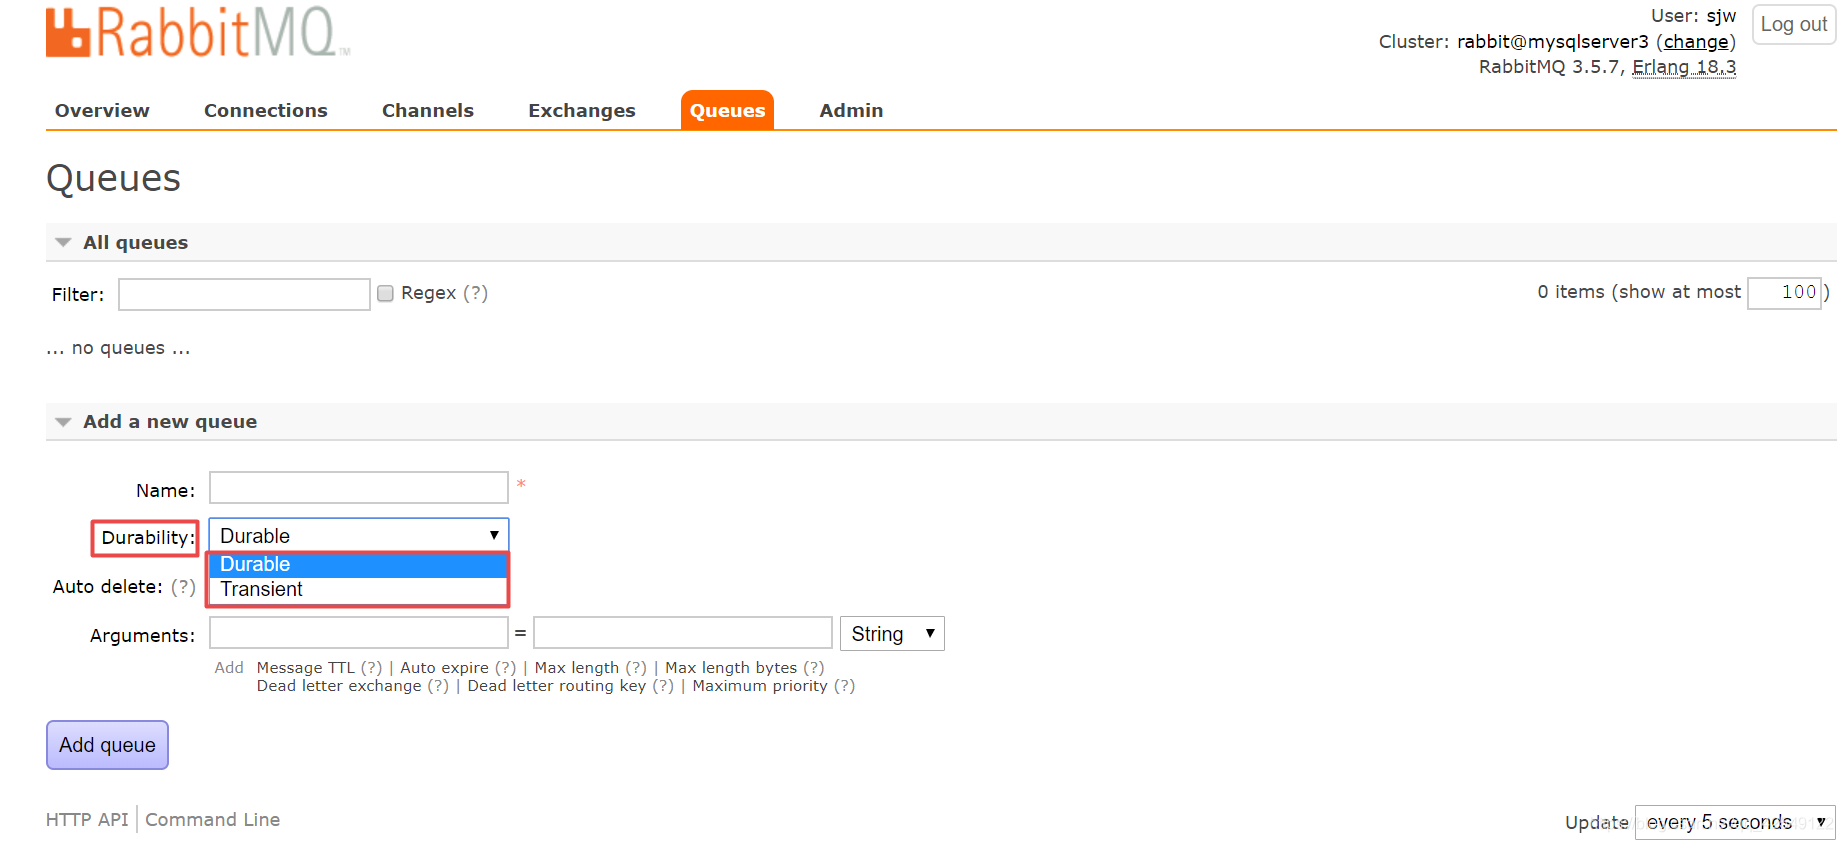Screen dimensions: 1843x842
Task: Enable the Regex filter checkbox
Action: click(385, 293)
